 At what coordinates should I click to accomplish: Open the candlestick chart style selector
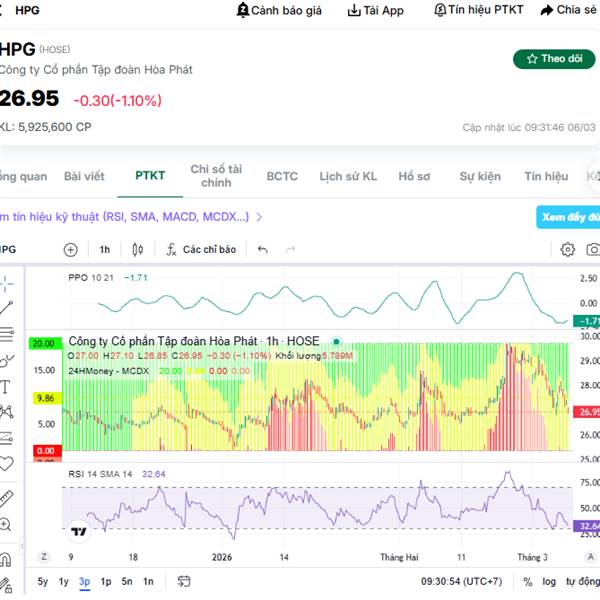[x=138, y=250]
